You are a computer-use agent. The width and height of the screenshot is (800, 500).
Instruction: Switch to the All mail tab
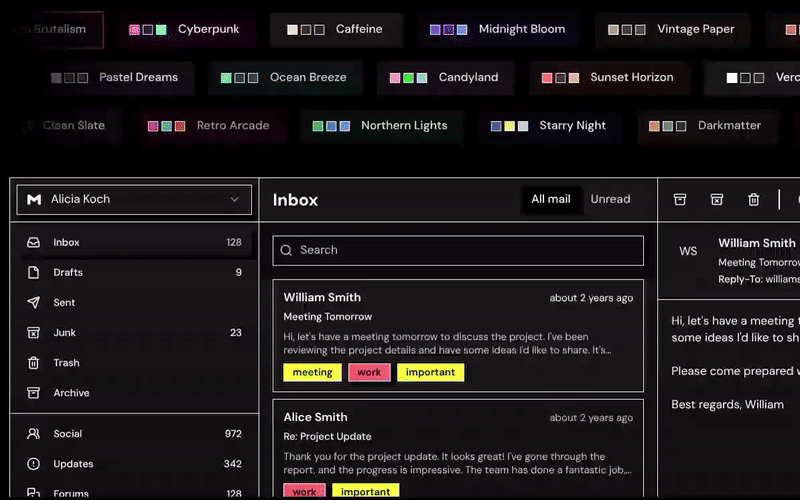[x=551, y=199]
